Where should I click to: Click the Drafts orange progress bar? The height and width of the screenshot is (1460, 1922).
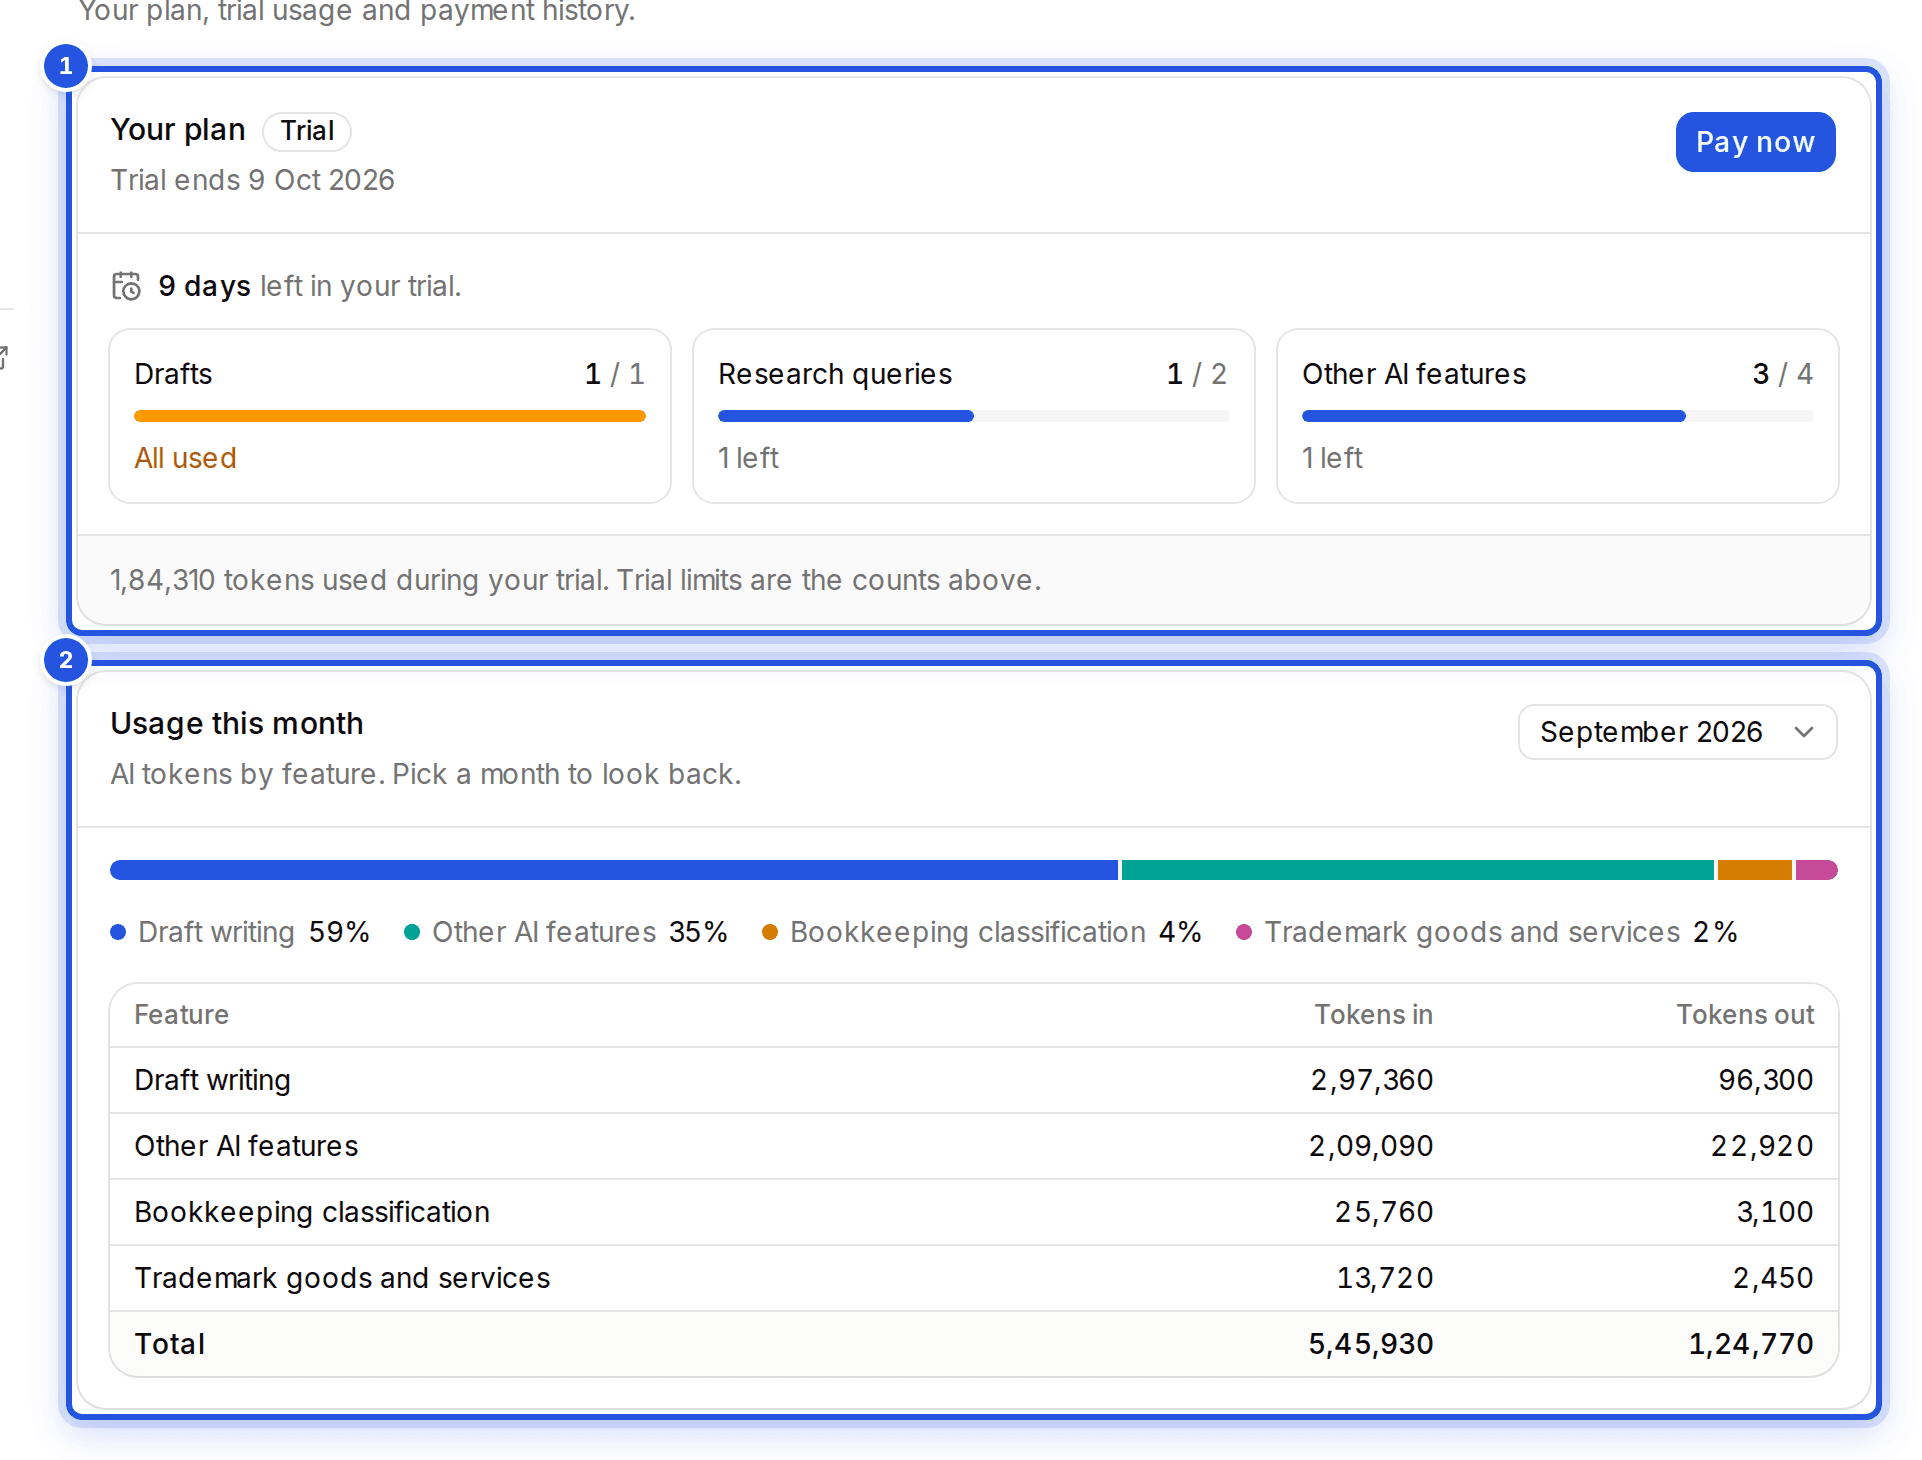point(390,416)
